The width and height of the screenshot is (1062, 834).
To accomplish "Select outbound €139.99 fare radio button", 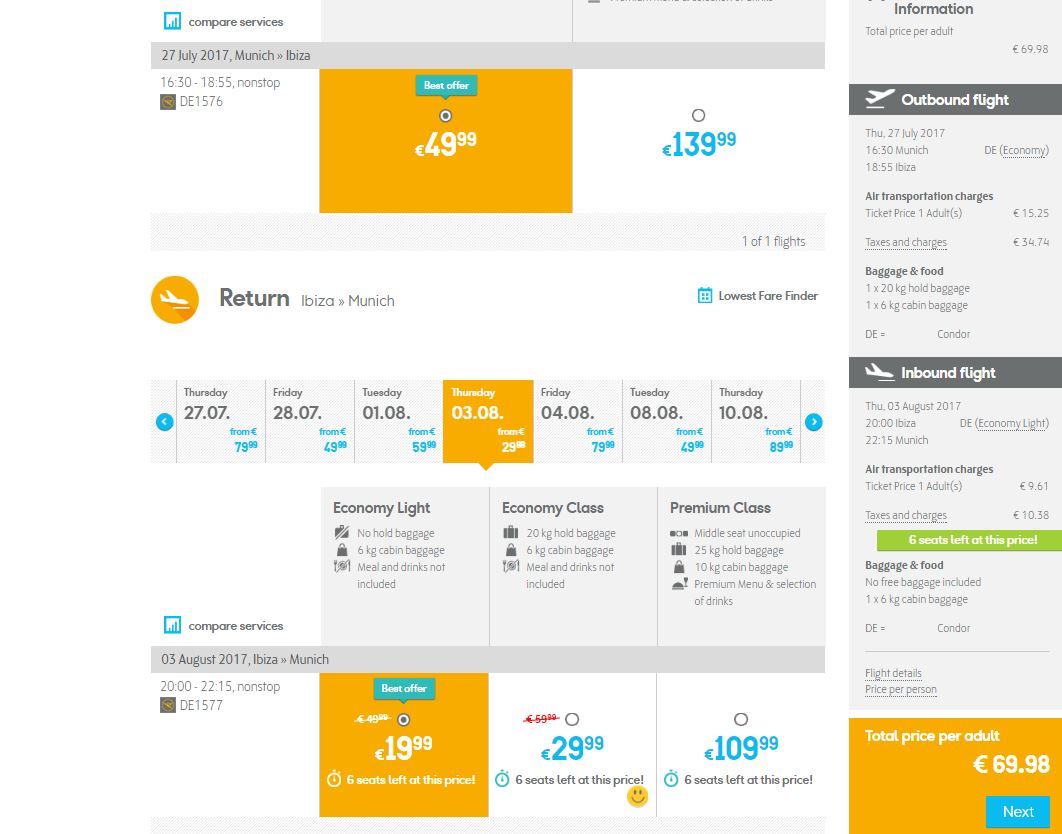I will (698, 116).
